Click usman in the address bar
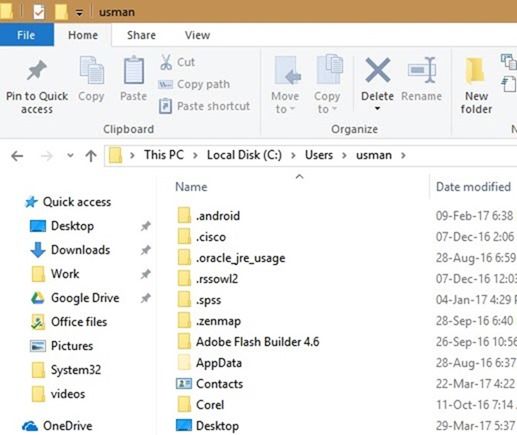Image resolution: width=517 pixels, height=435 pixels. click(x=374, y=155)
